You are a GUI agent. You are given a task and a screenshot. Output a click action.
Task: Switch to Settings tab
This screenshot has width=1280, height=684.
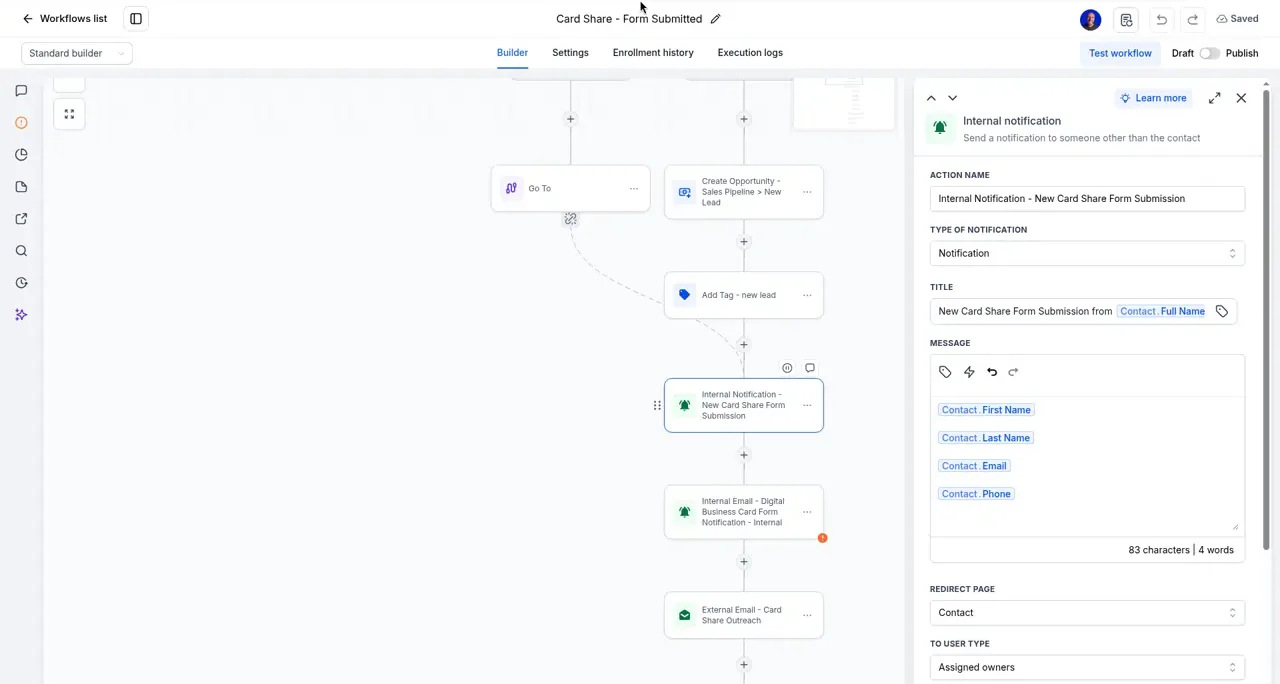[570, 53]
